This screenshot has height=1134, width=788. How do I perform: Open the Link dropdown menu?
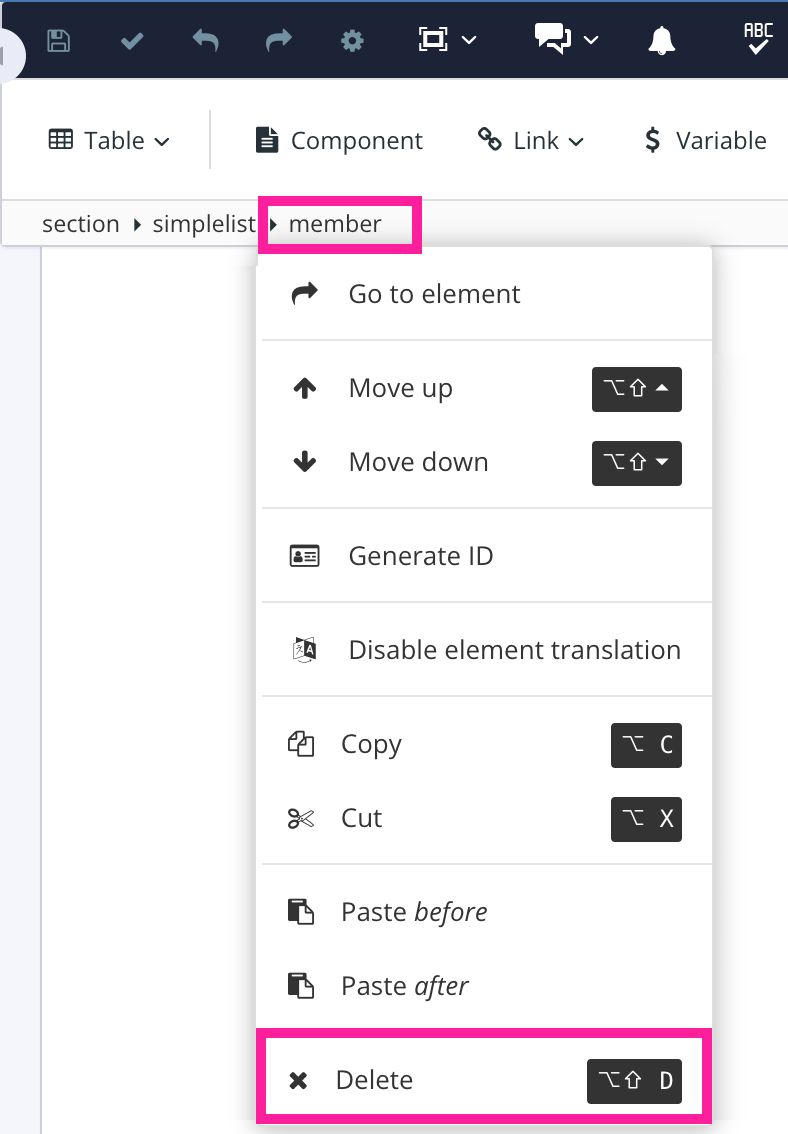click(x=531, y=140)
